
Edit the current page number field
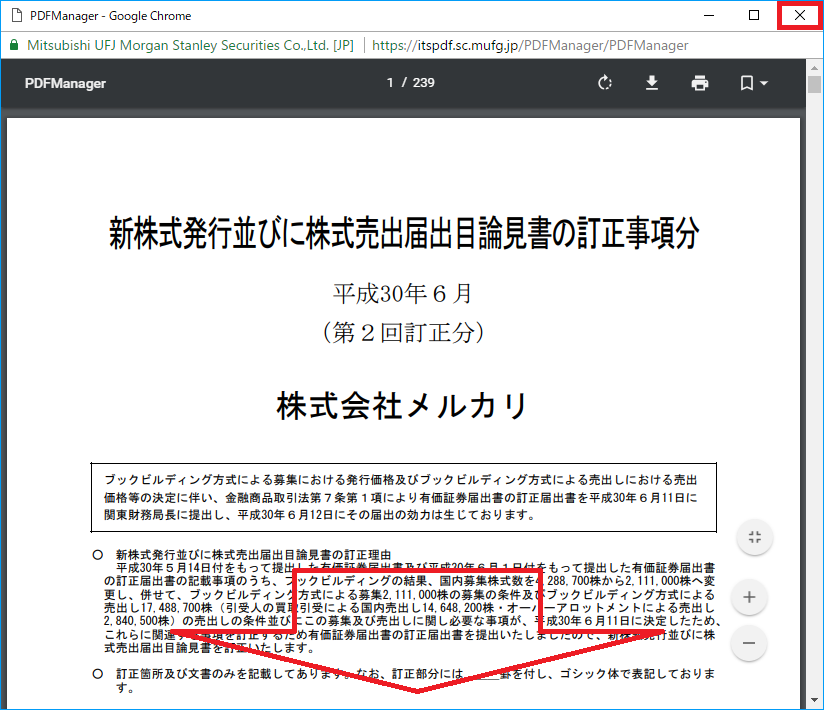click(390, 83)
